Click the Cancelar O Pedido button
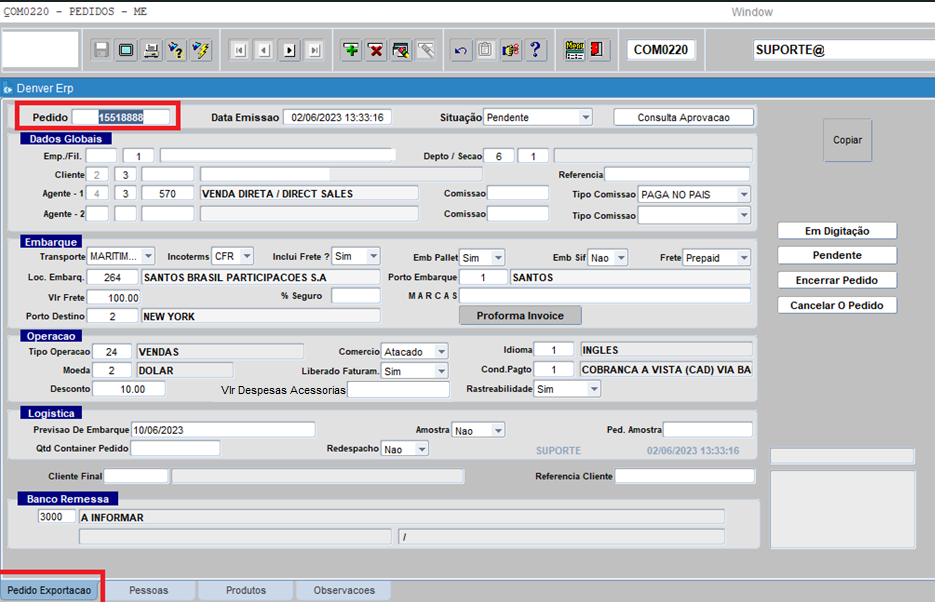 [837, 305]
